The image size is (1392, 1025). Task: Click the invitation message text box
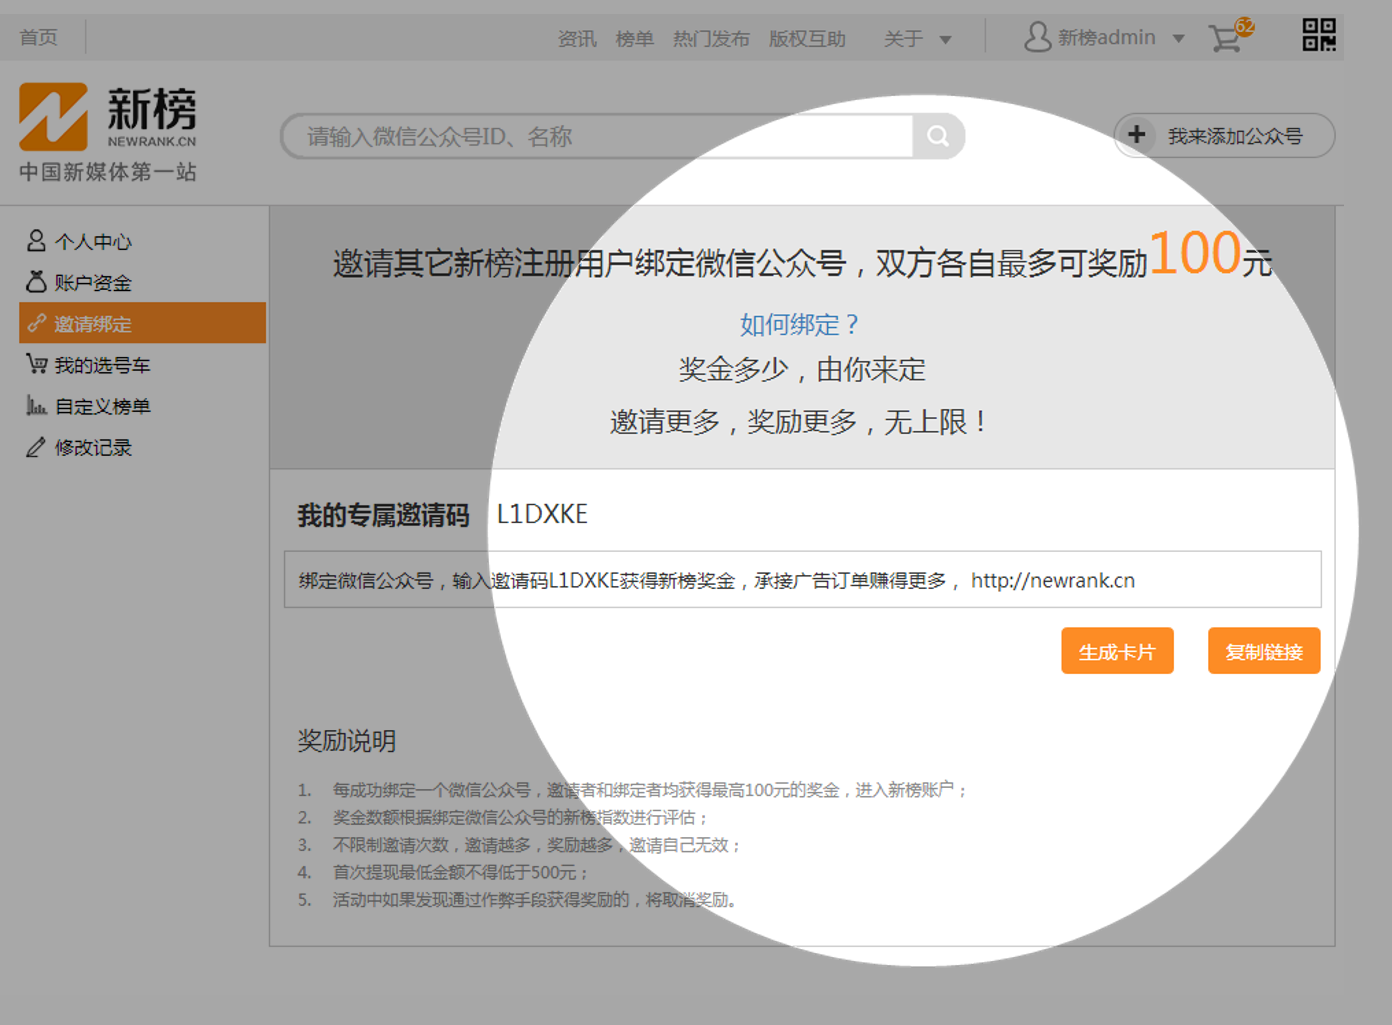[802, 579]
